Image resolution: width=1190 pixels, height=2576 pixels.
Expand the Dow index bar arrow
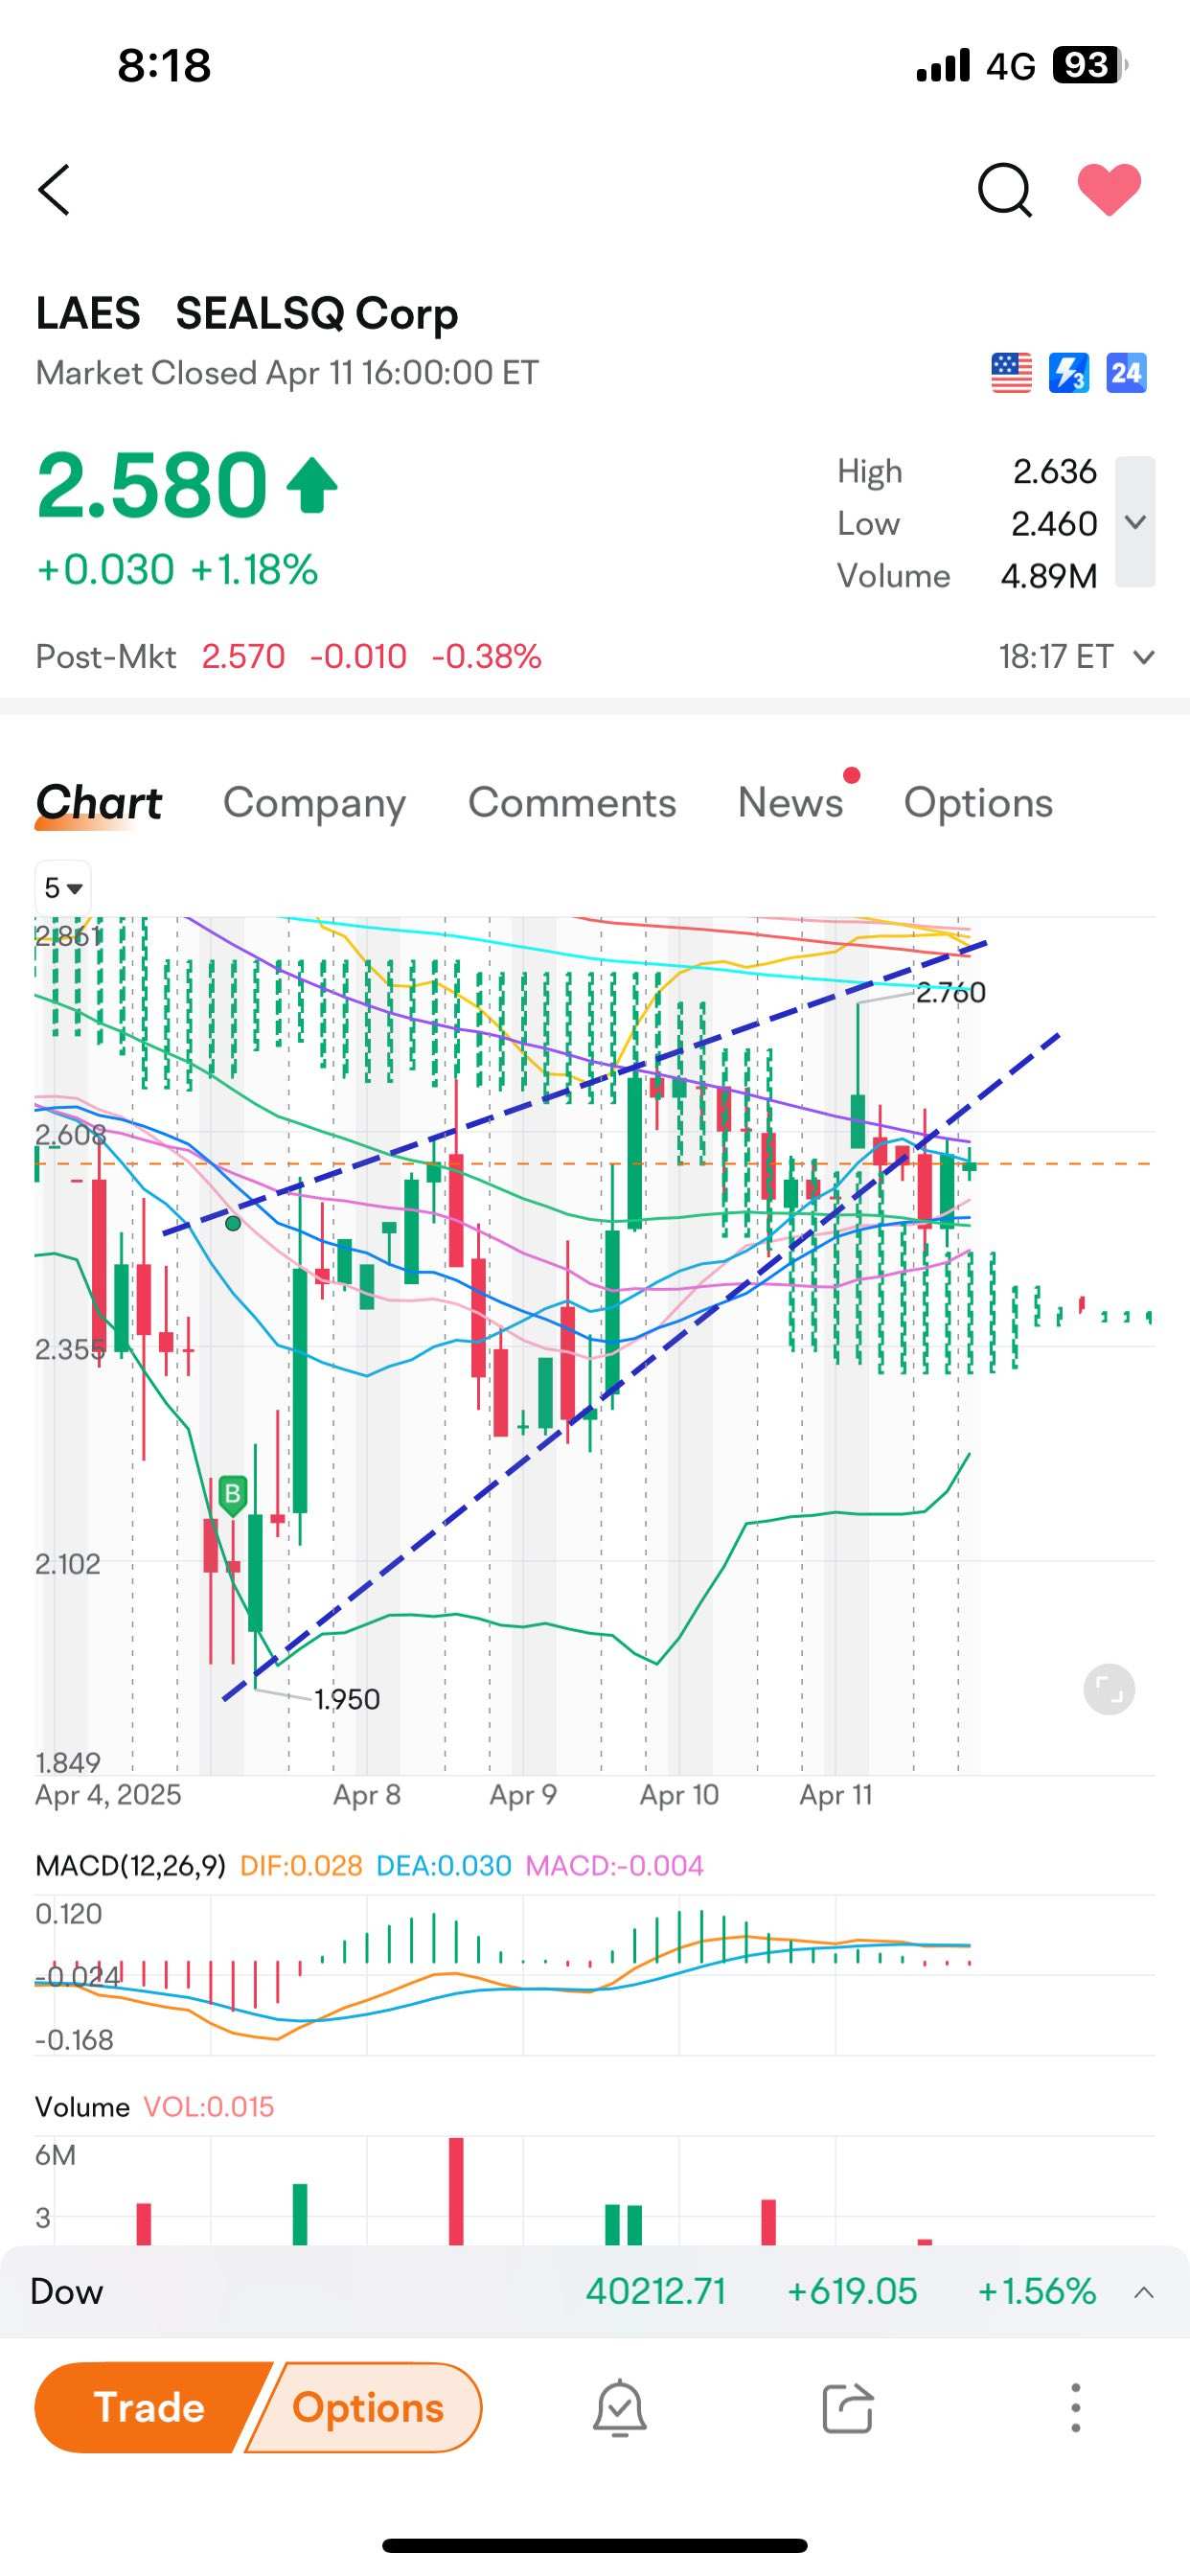(x=1144, y=2292)
